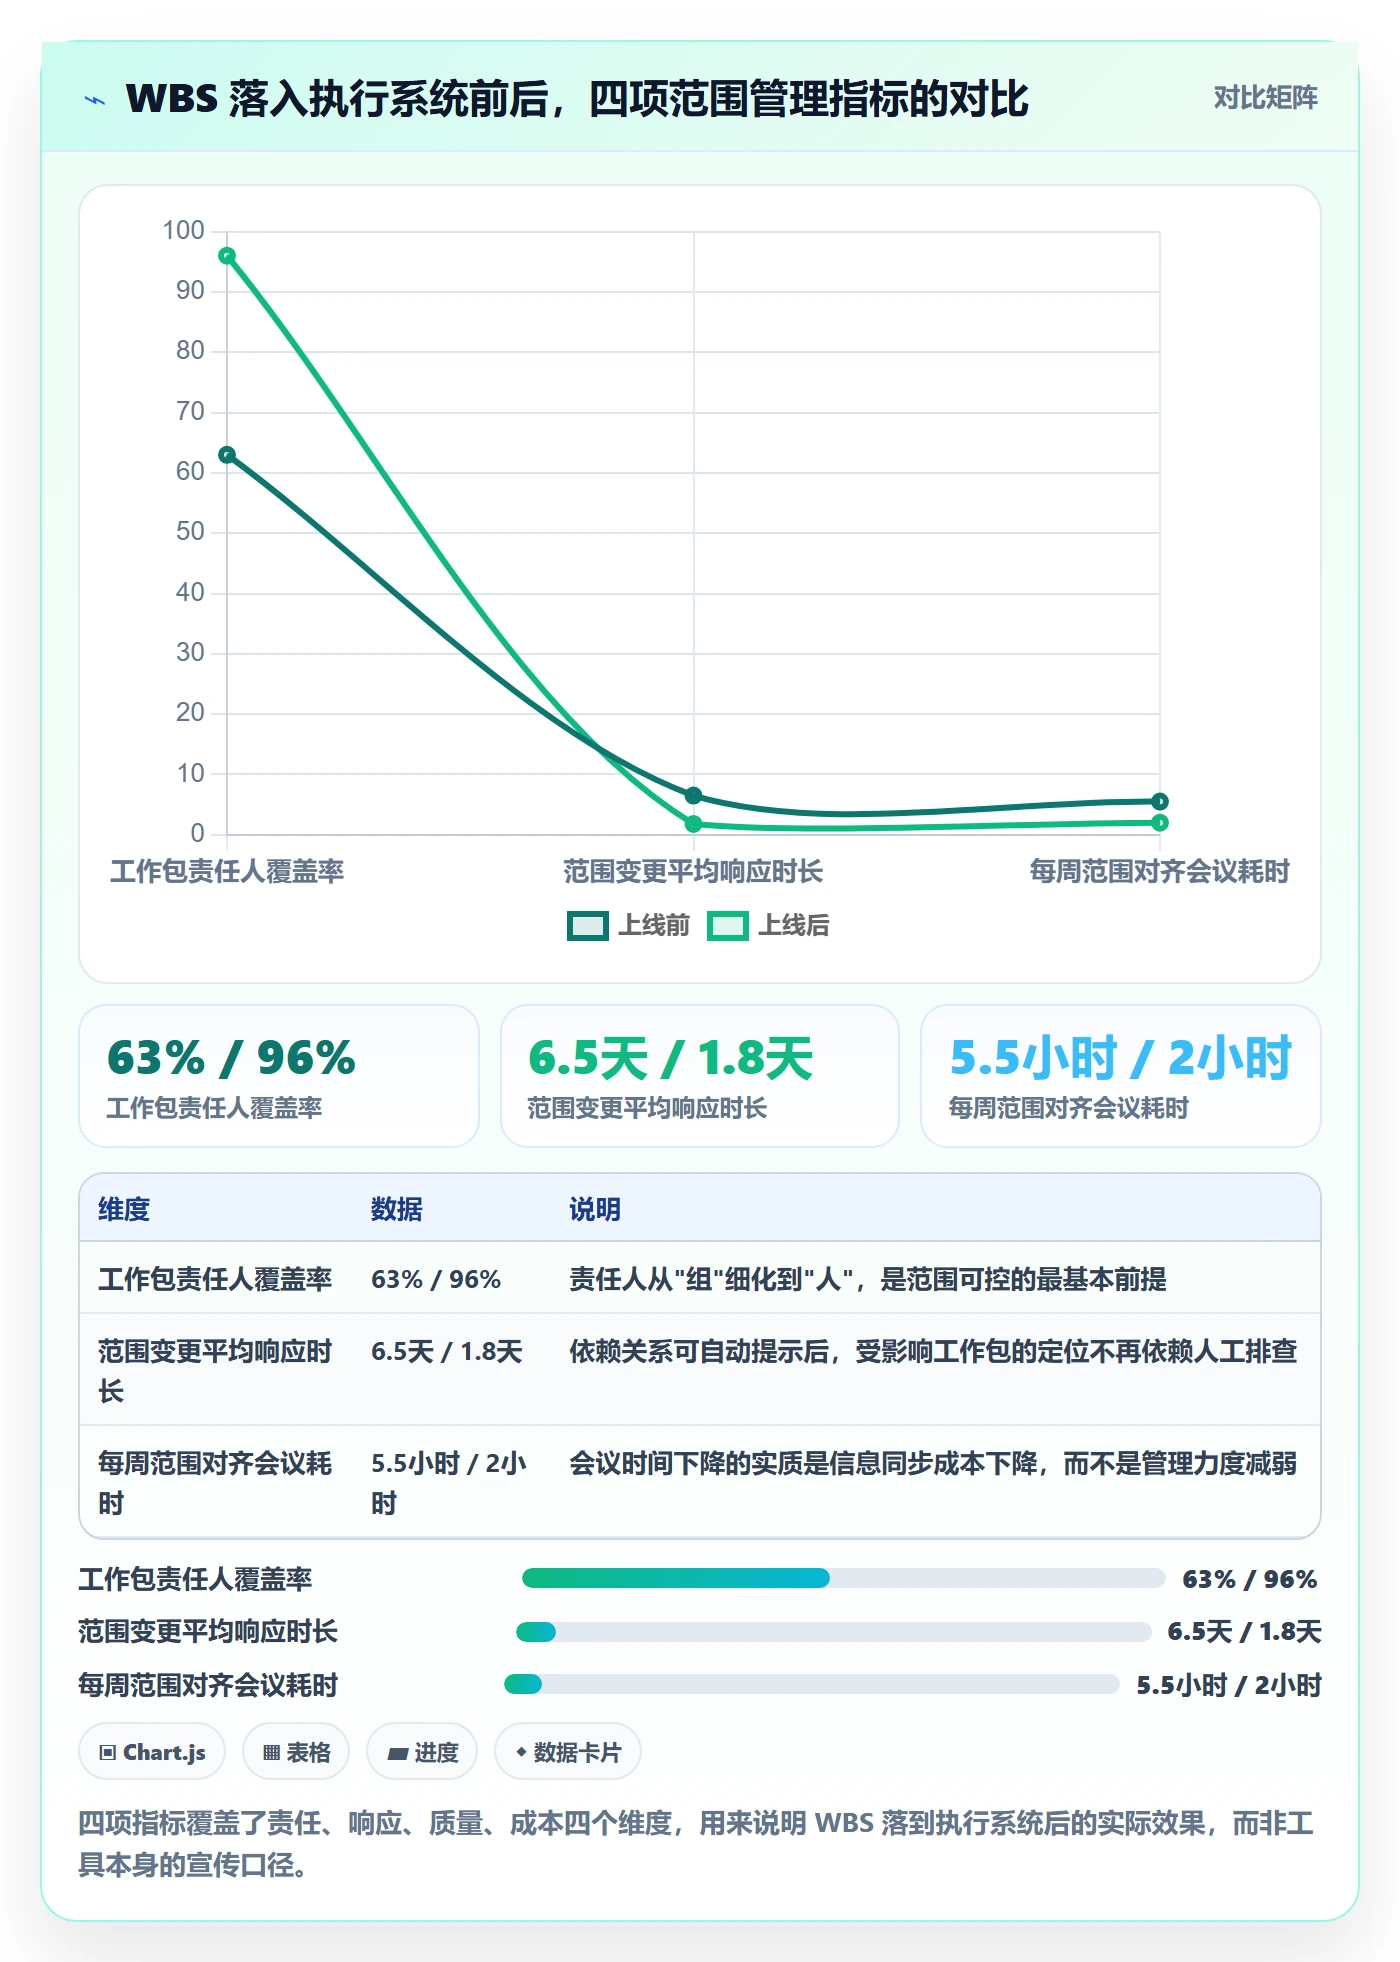Click the footer note starting 四项指标覆盖了责任
This screenshot has width=1400, height=1962.
coord(696,1844)
